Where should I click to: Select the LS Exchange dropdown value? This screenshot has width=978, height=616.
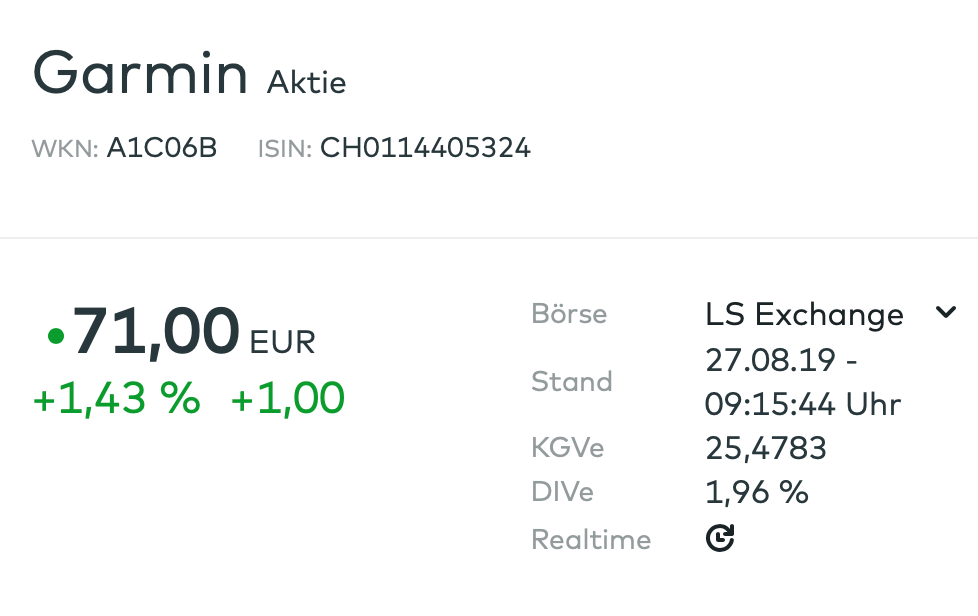tap(804, 315)
